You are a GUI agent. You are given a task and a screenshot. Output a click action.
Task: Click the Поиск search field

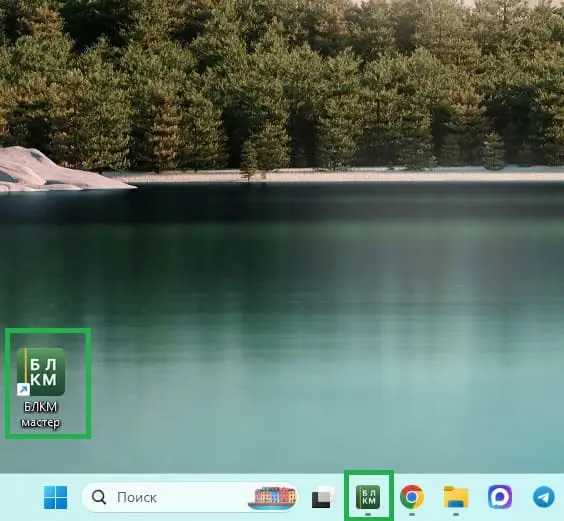[190, 498]
